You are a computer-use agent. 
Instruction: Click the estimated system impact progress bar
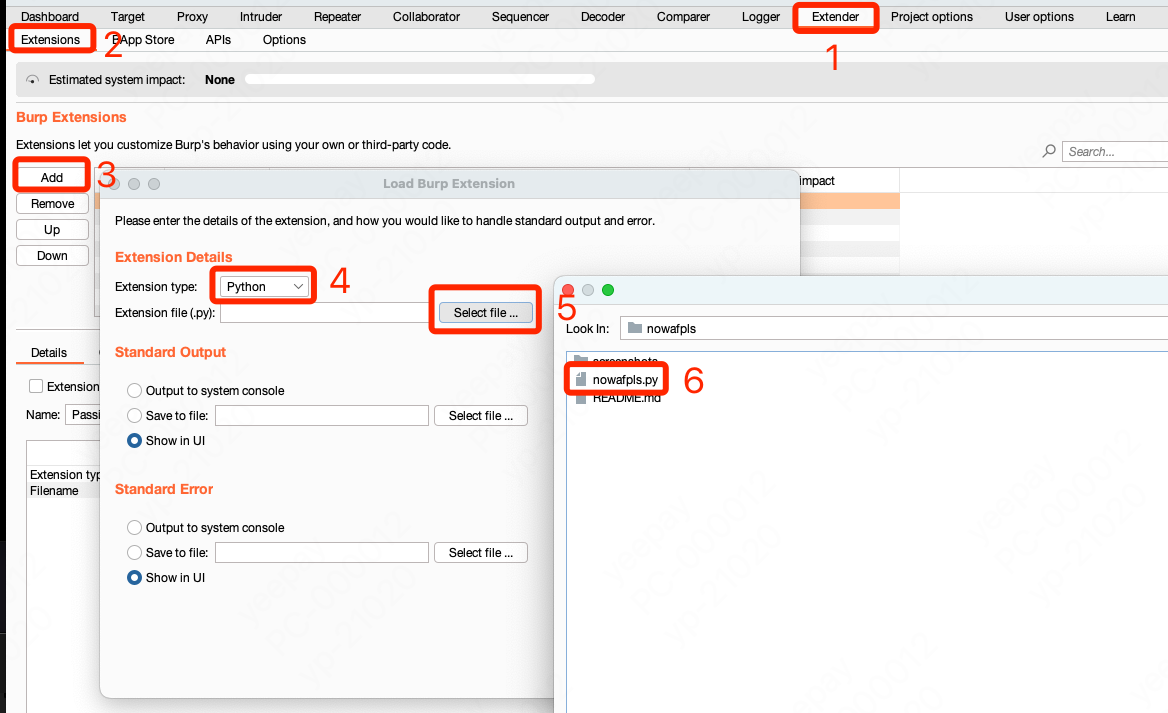(420, 80)
